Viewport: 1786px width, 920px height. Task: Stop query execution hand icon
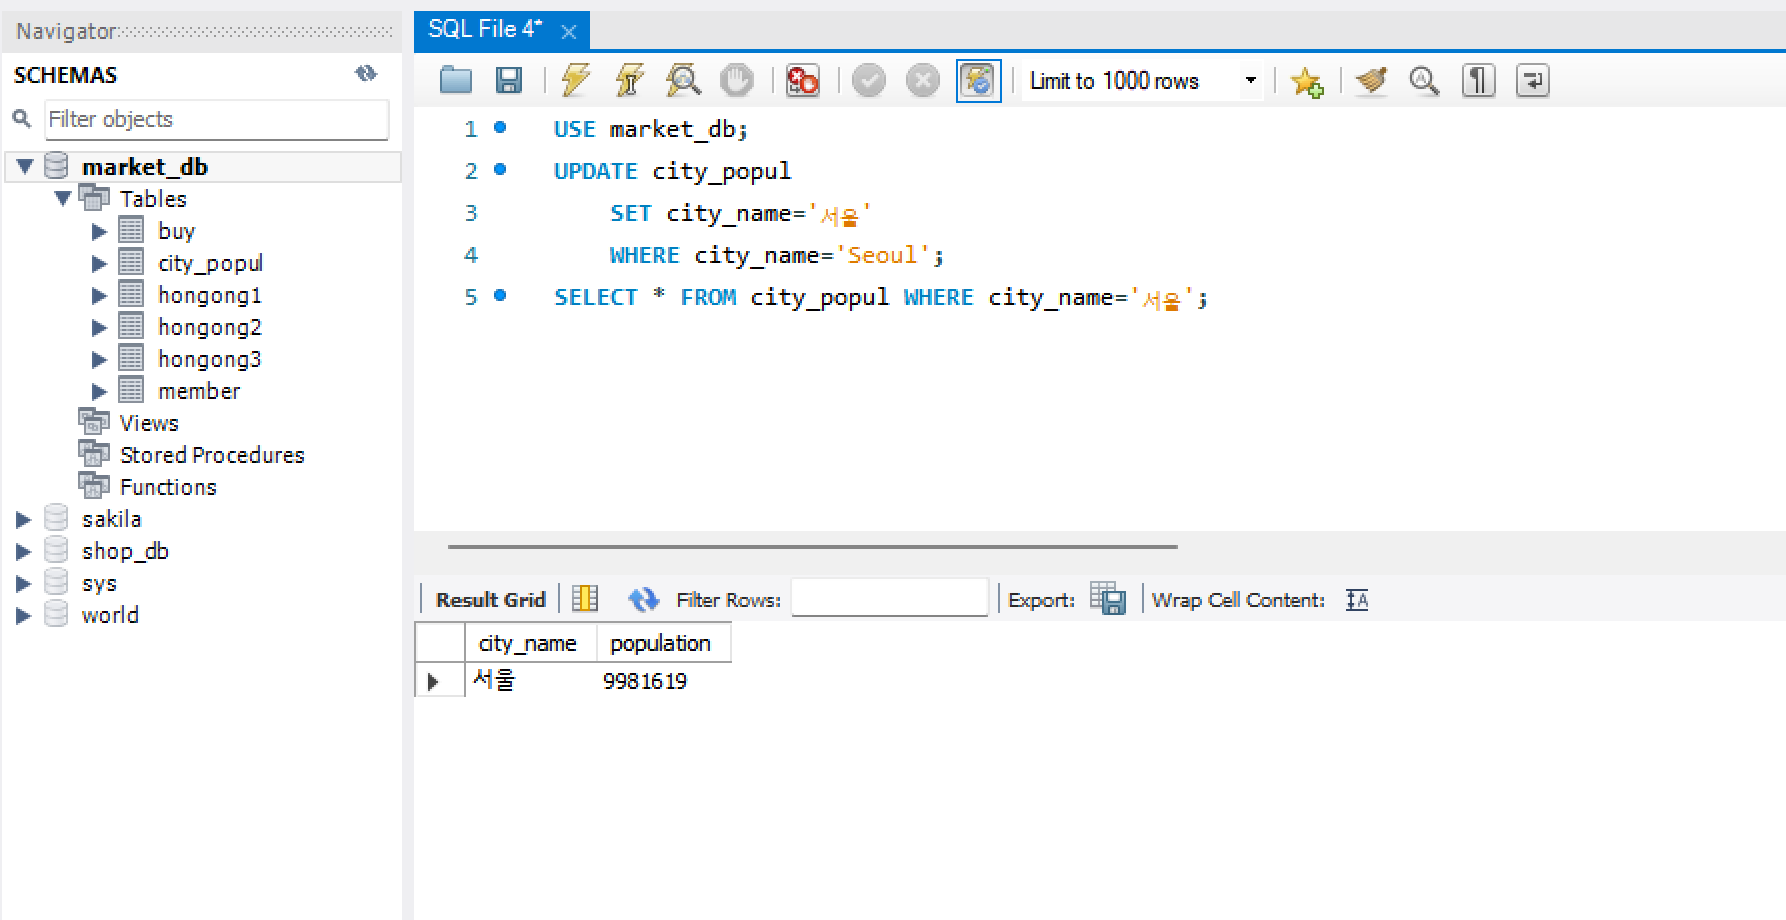(737, 80)
